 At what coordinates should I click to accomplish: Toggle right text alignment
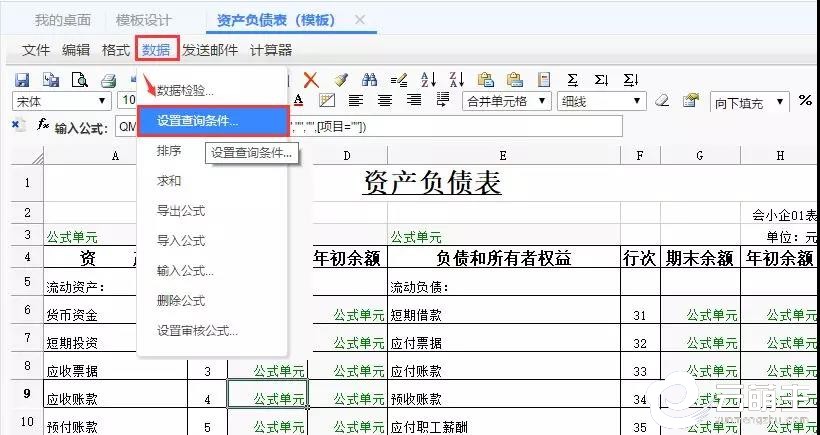[413, 101]
